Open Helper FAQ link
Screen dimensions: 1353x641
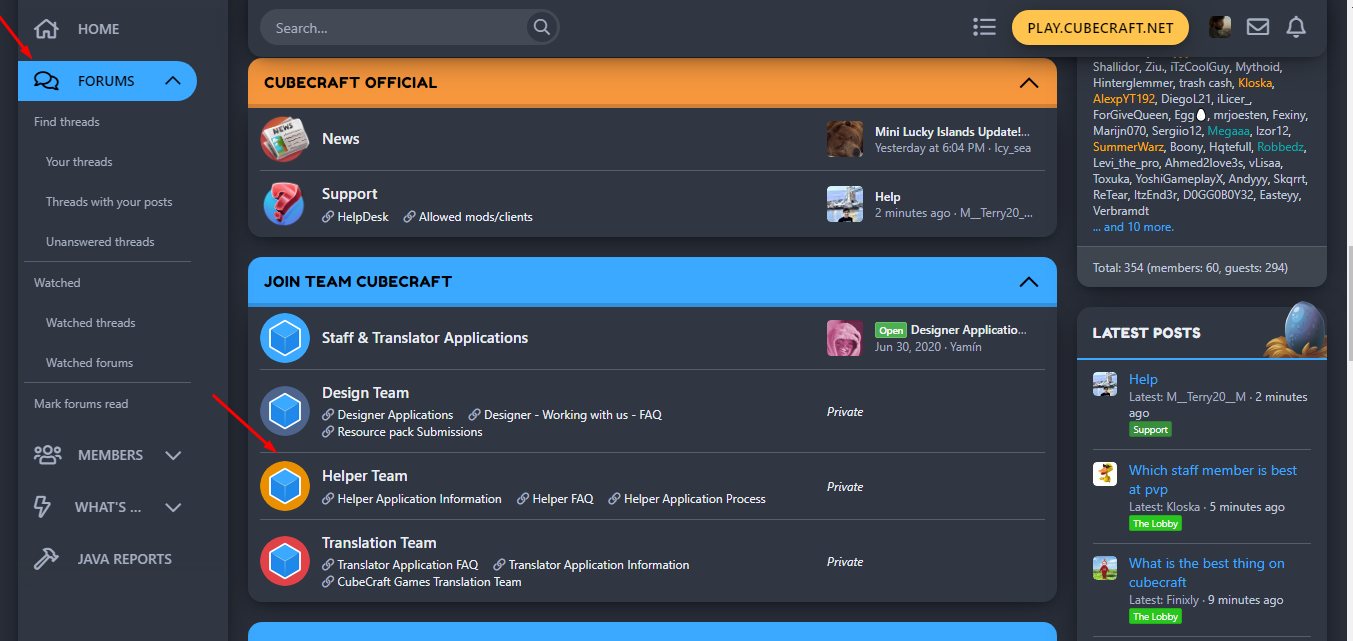coord(563,499)
